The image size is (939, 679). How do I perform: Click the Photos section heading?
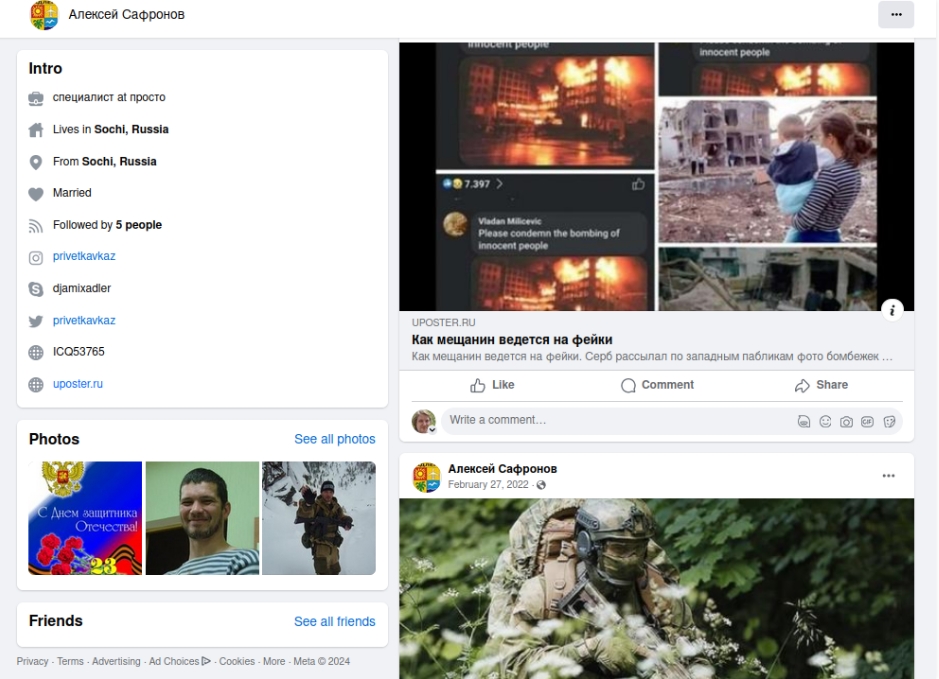[x=54, y=439]
